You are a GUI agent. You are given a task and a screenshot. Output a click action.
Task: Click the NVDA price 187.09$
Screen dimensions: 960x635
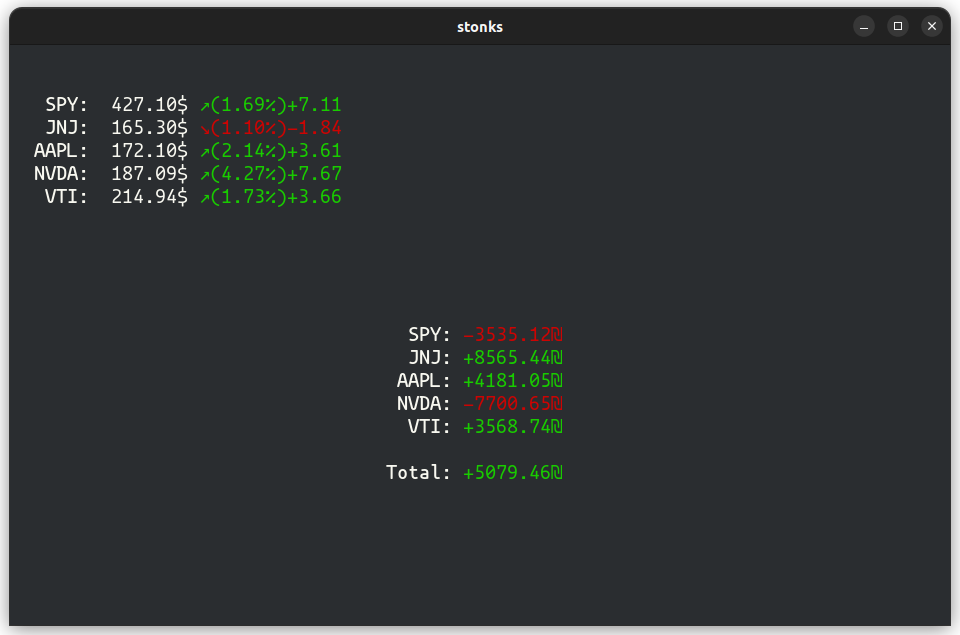[x=149, y=174]
